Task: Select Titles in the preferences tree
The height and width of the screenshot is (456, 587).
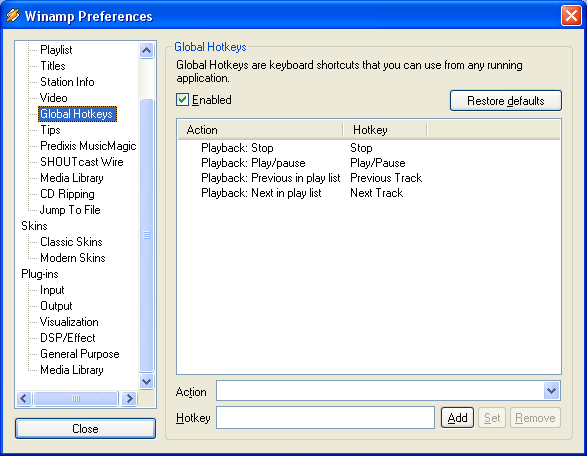Action: [x=53, y=66]
